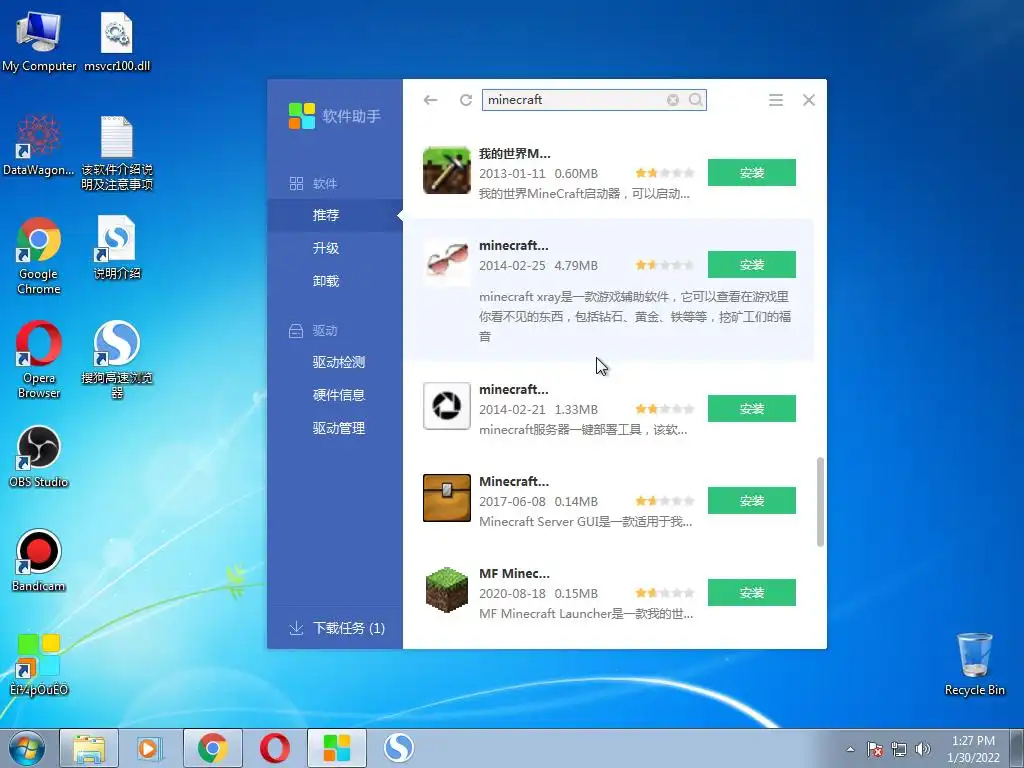The width and height of the screenshot is (1024, 768).
Task: Open the Windows Start button
Action: (x=27, y=748)
